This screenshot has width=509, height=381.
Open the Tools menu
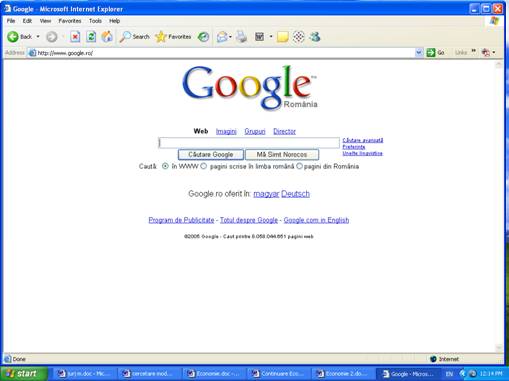(95, 21)
